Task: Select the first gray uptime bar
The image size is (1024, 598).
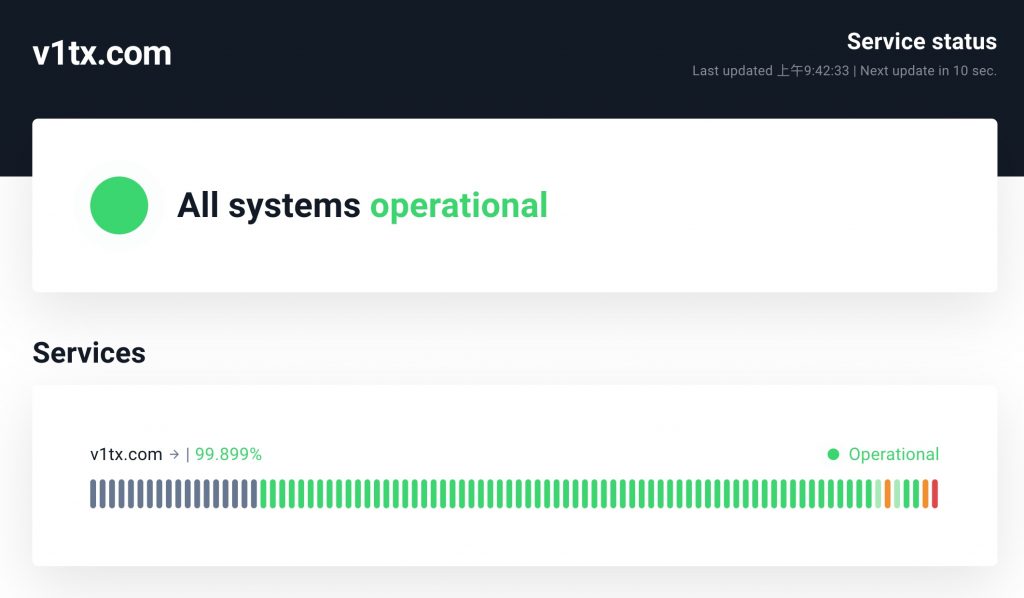Action: tap(93, 494)
